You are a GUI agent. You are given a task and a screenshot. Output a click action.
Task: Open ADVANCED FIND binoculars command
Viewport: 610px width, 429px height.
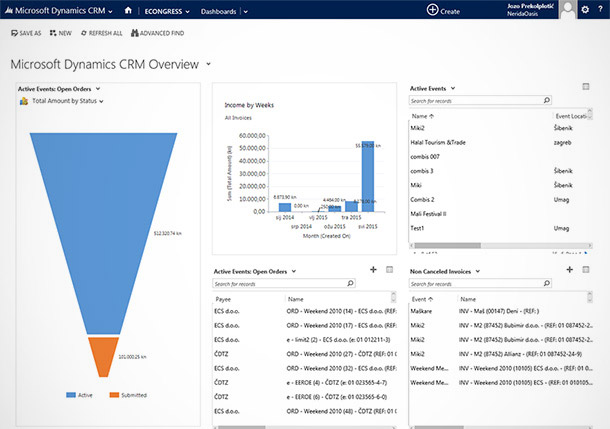[x=157, y=33]
